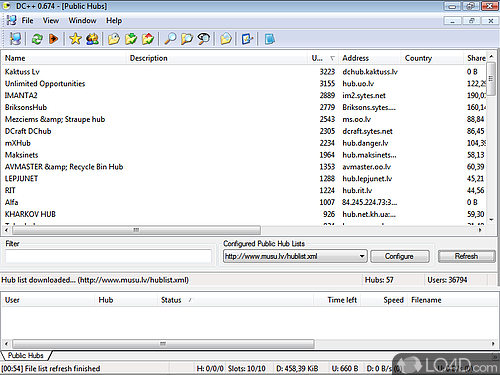Click the Follow last redirect arrow icon
Viewport: 500px width, 375px height.
click(53, 39)
